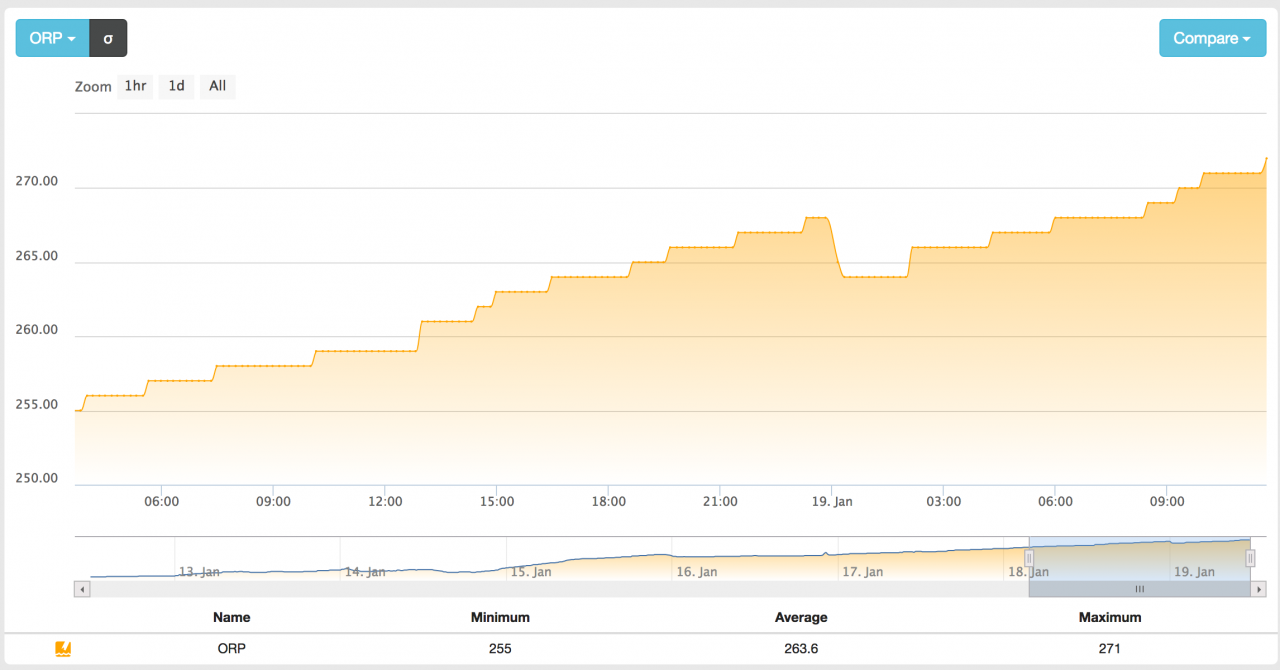Set zoom to 1hr
Viewport: 1280px width, 670px height.
click(x=135, y=86)
